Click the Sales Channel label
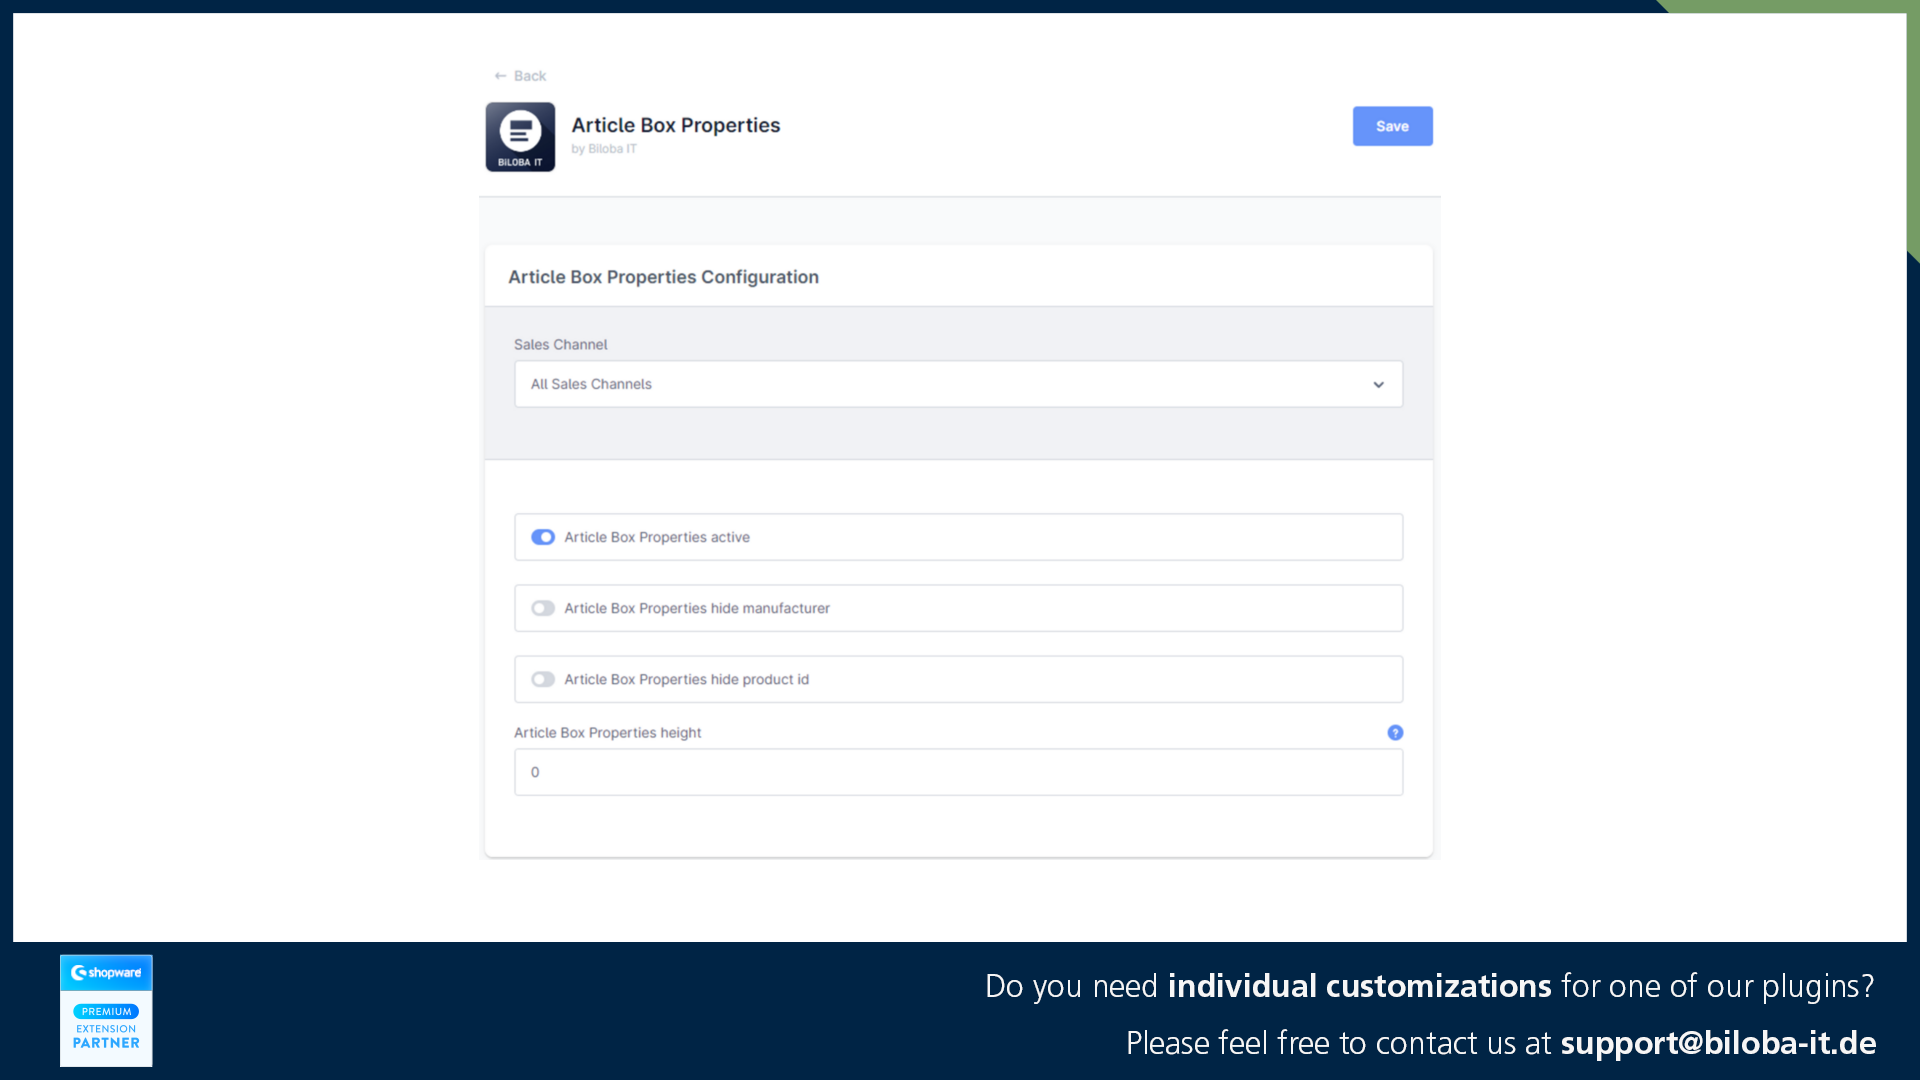The image size is (1920, 1080). (x=560, y=344)
